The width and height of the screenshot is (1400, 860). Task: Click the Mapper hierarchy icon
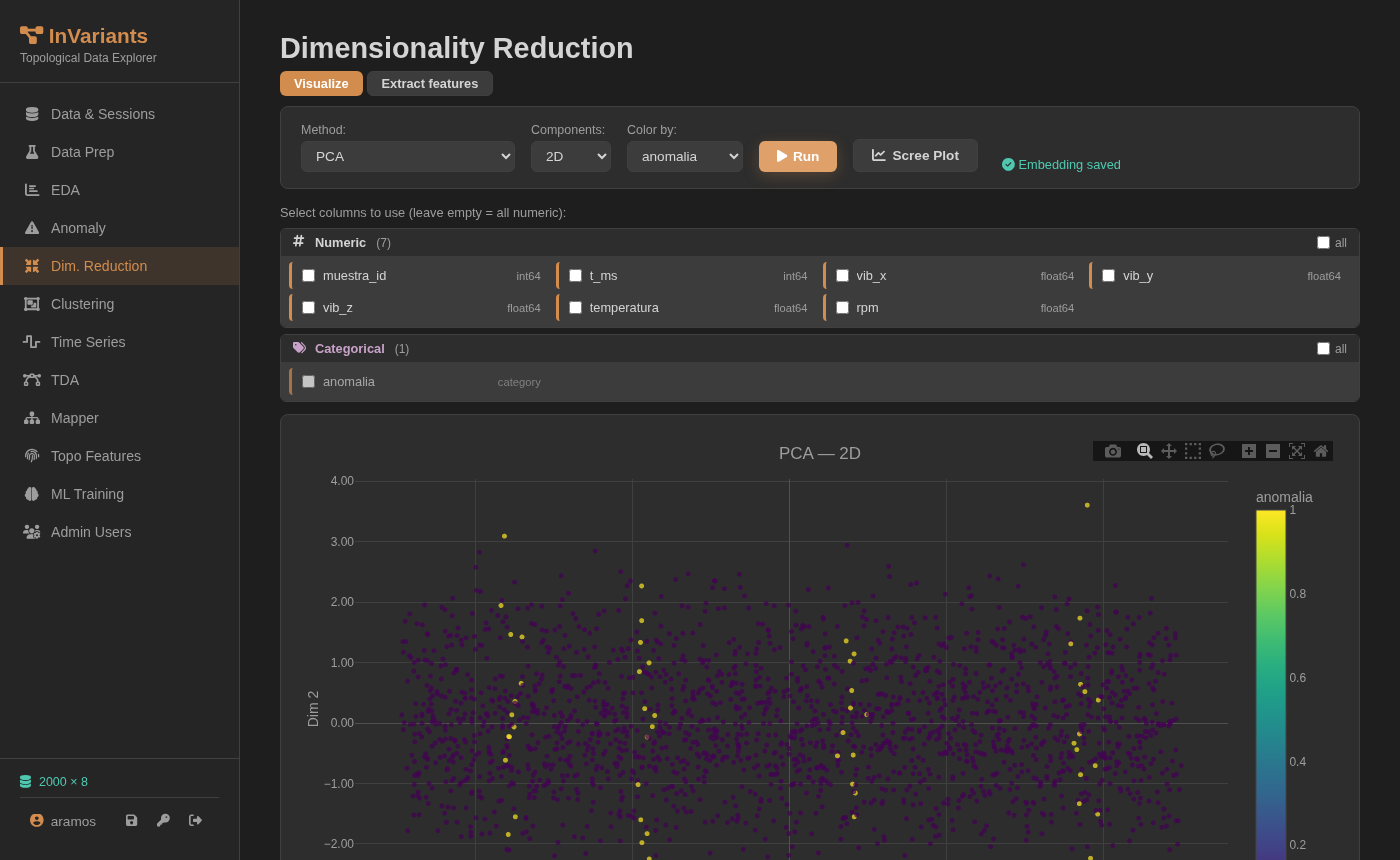32,418
